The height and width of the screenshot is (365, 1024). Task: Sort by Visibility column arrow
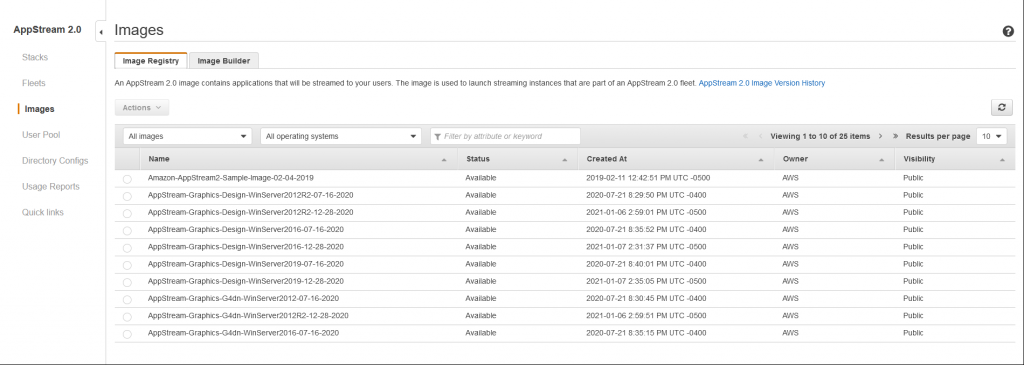click(x=1002, y=159)
